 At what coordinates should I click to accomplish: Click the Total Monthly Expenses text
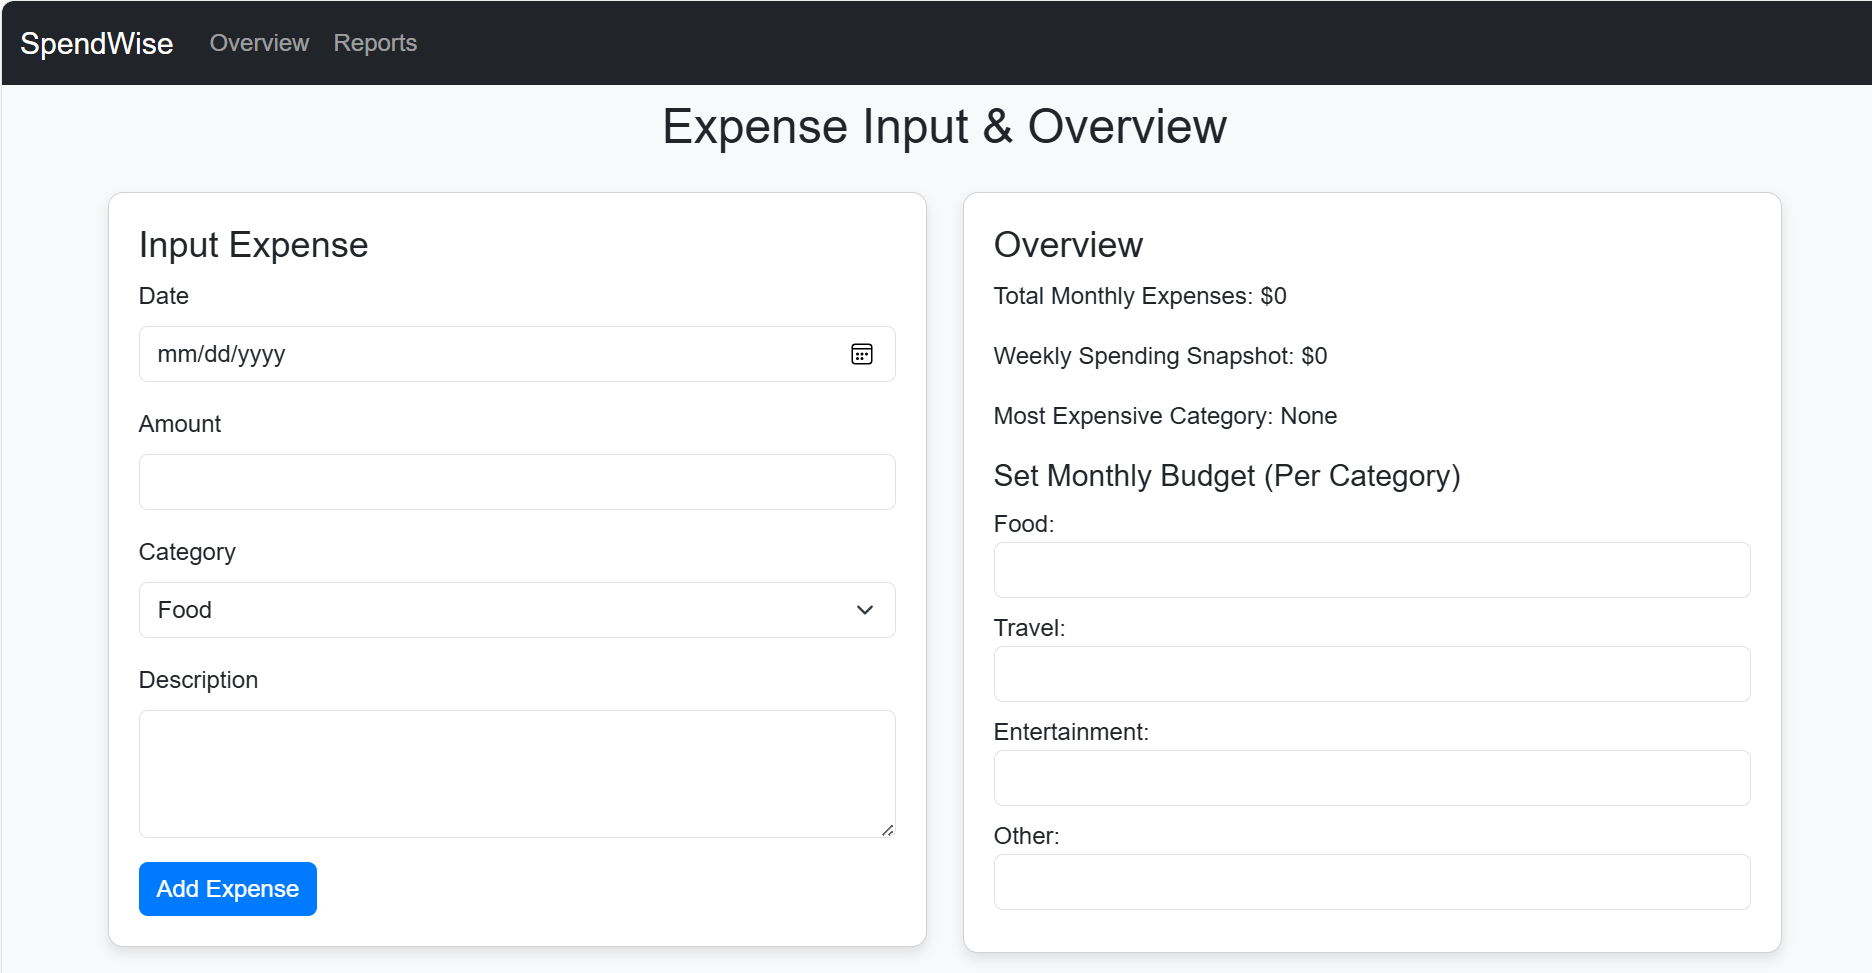coord(1140,296)
